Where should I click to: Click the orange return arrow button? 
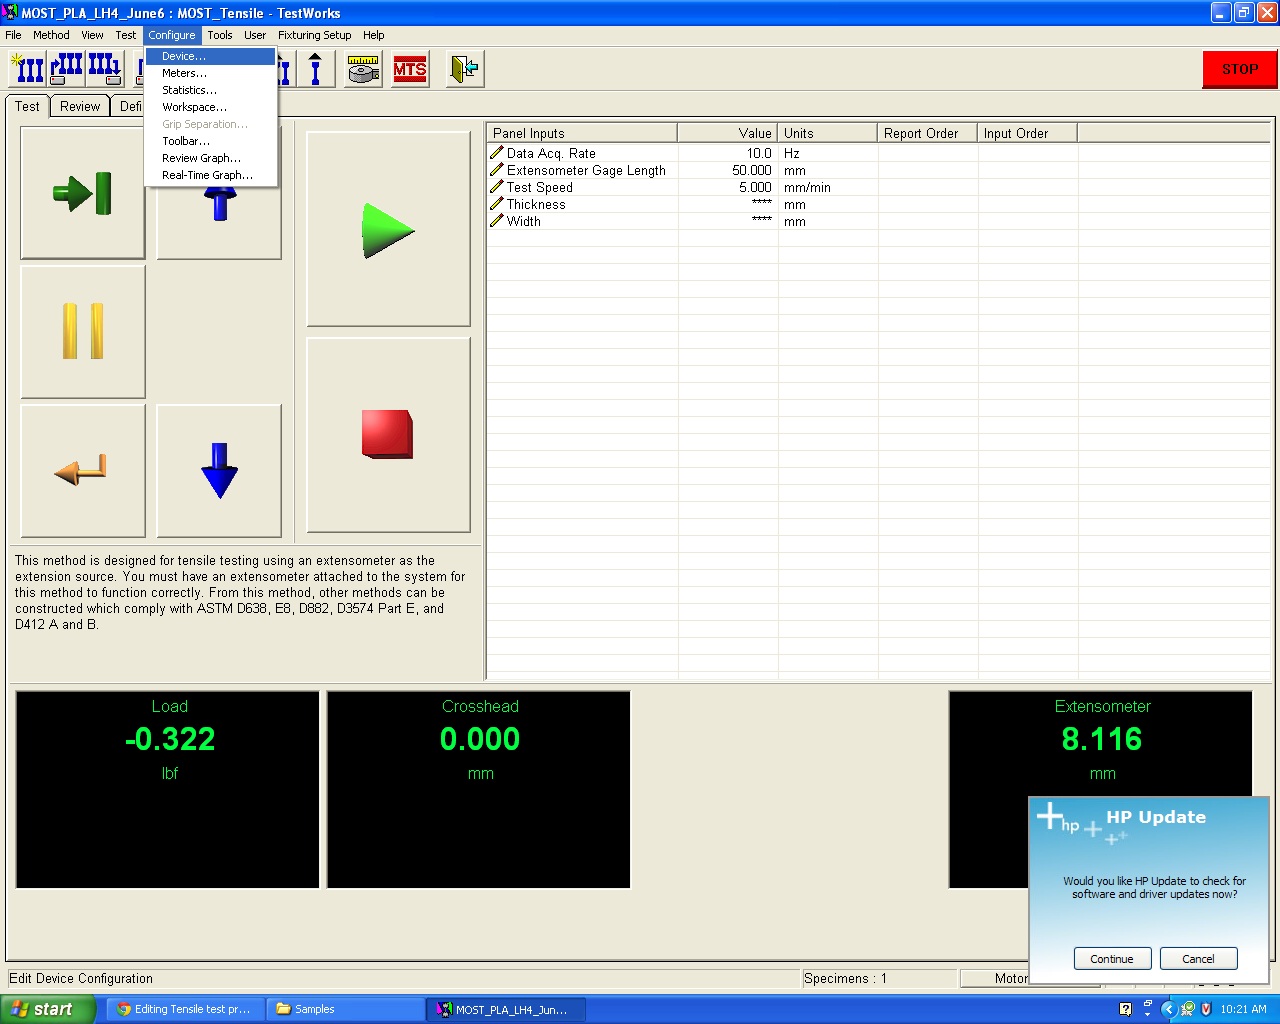(x=82, y=470)
